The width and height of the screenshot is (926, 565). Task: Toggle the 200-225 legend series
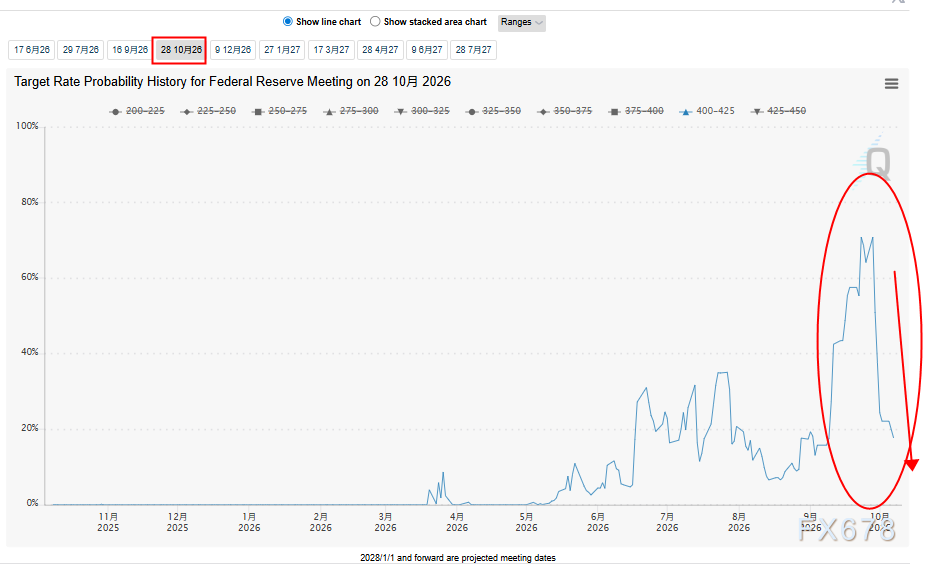137,111
